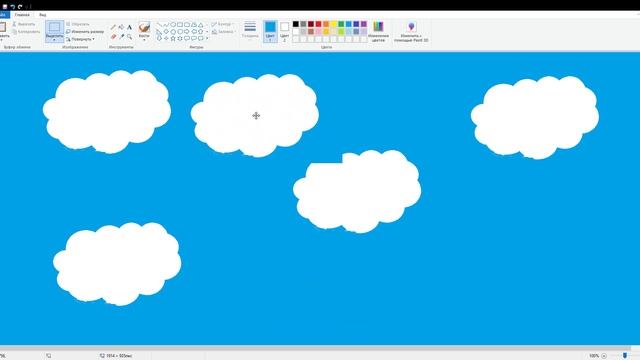Open the line Thickness menu
This screenshot has width=640, height=360.
tap(250, 30)
